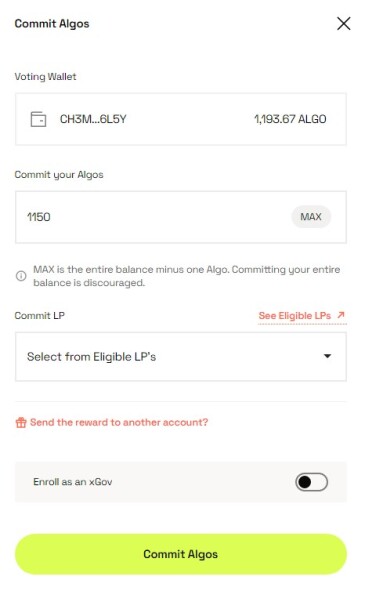Close the Commit Algos dialog

point(344,23)
